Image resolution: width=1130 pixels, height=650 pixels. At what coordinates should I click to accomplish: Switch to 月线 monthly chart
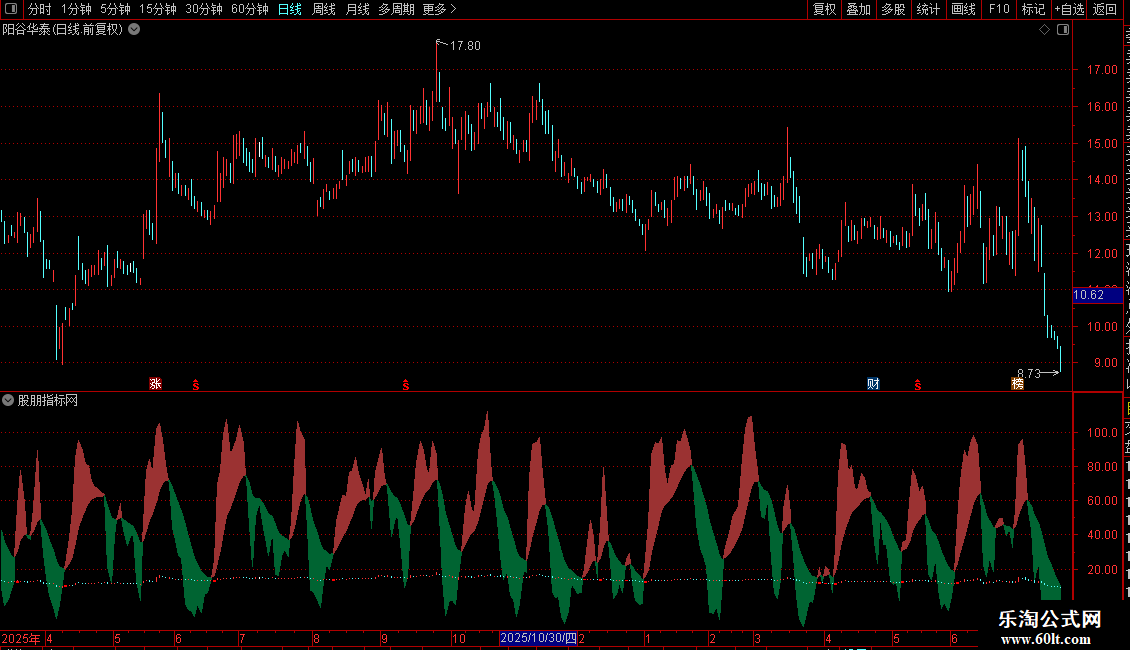coord(357,9)
